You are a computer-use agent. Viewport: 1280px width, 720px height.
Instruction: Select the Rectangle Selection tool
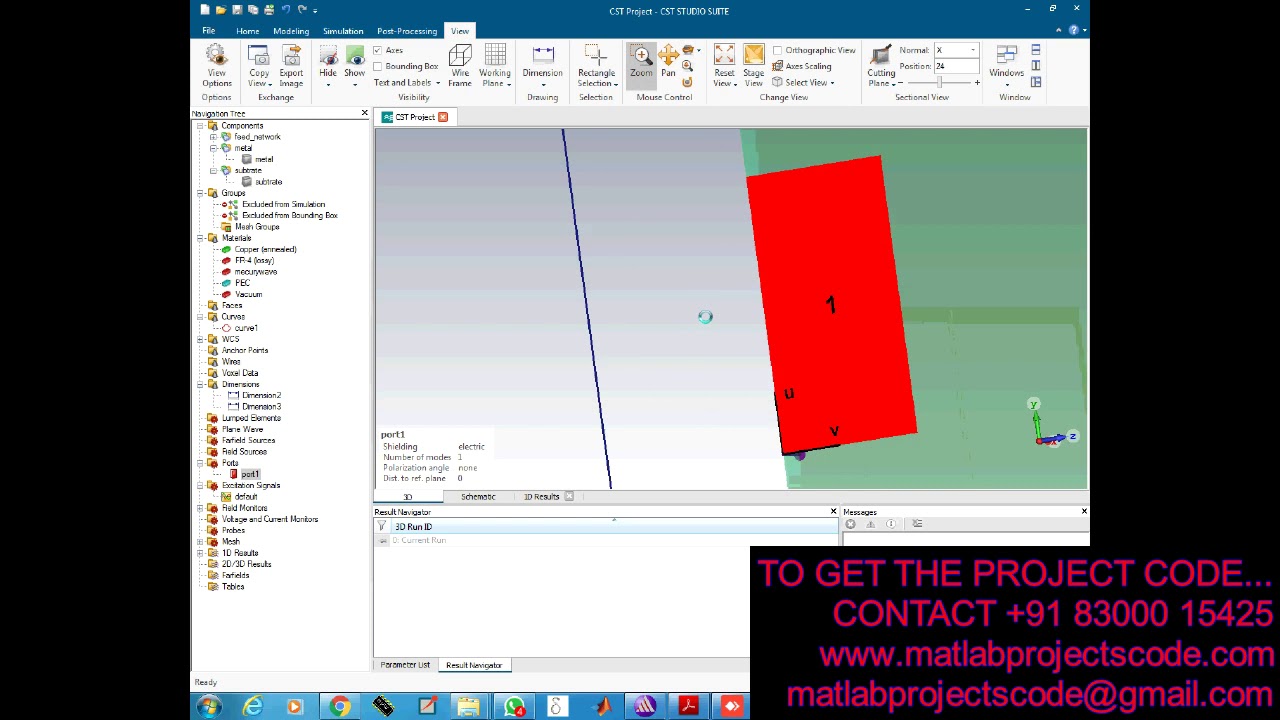pos(596,65)
